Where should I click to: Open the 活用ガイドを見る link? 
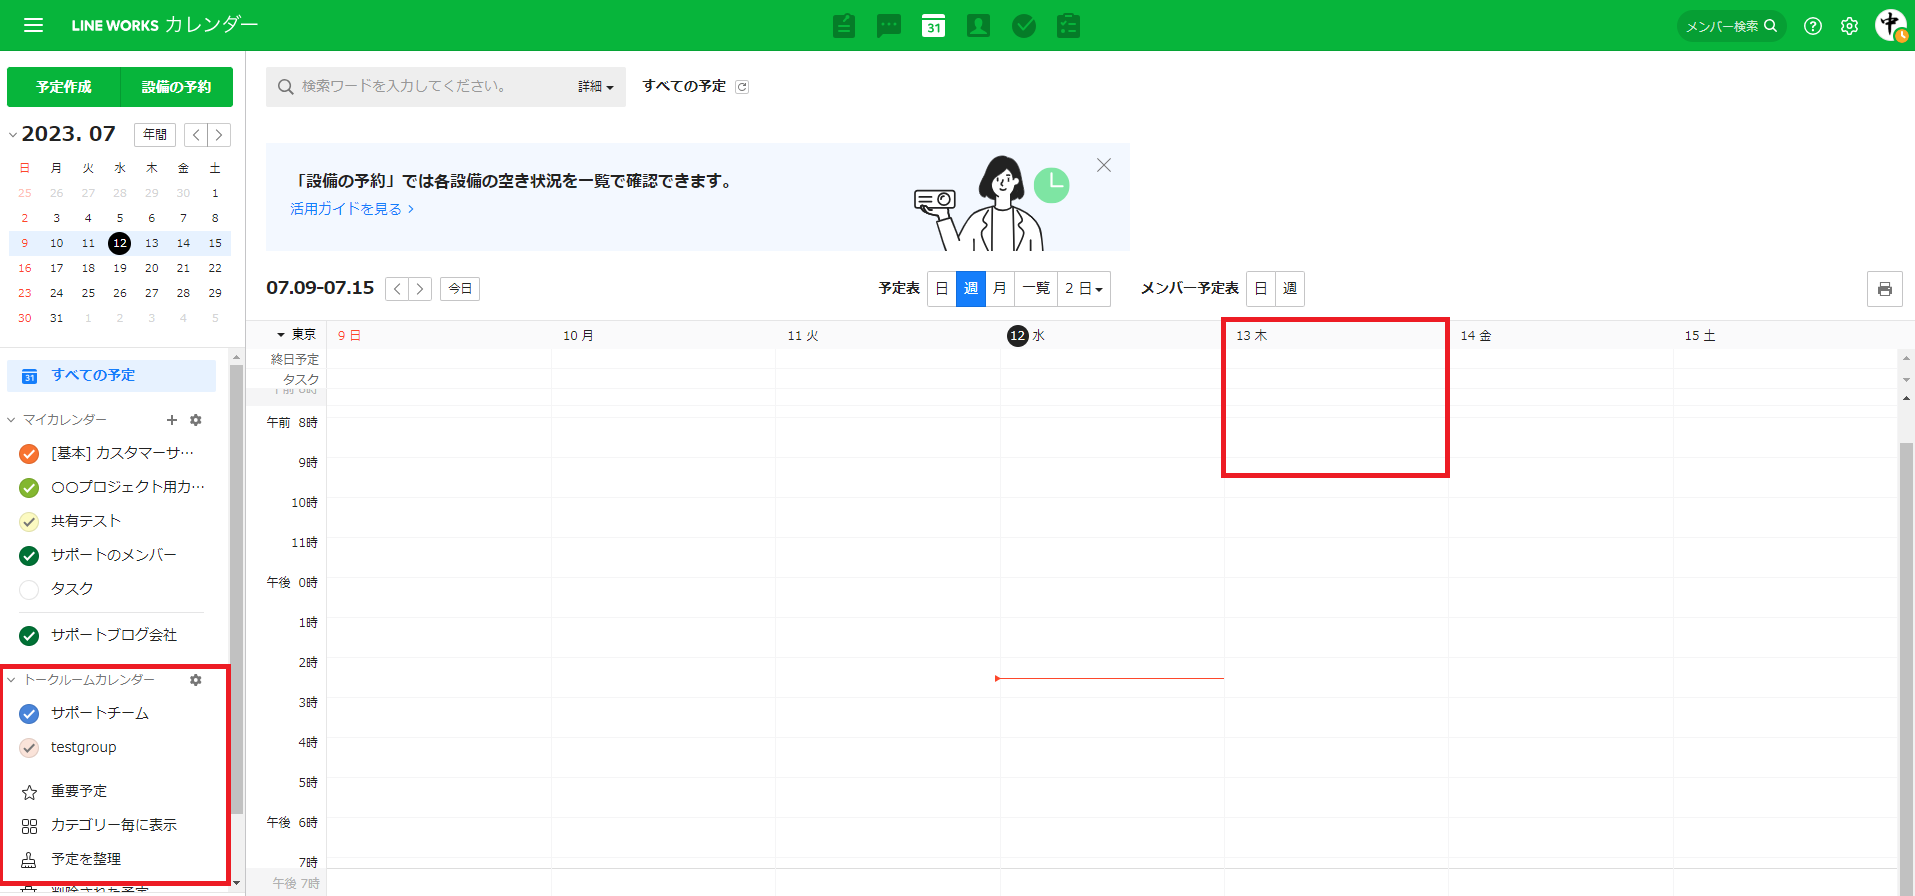pos(351,209)
